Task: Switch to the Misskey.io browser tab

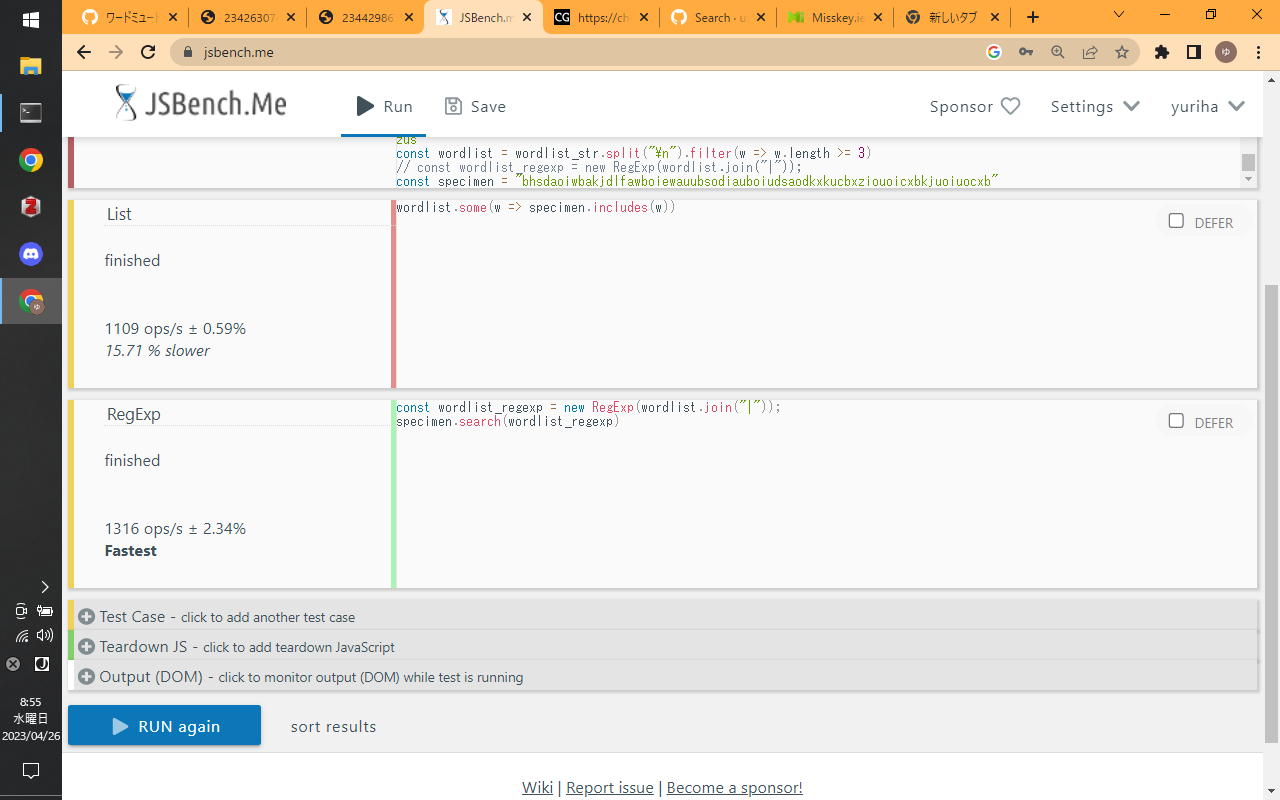Action: point(835,16)
